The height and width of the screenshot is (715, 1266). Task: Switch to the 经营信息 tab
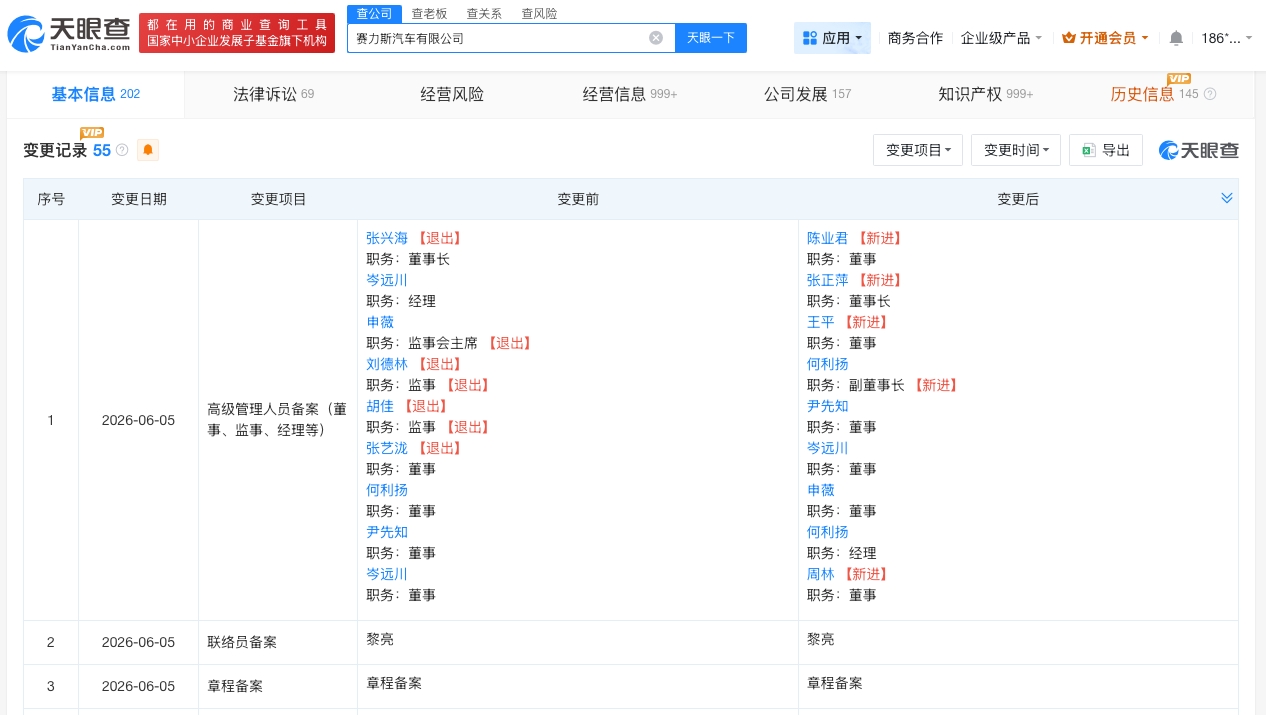630,94
